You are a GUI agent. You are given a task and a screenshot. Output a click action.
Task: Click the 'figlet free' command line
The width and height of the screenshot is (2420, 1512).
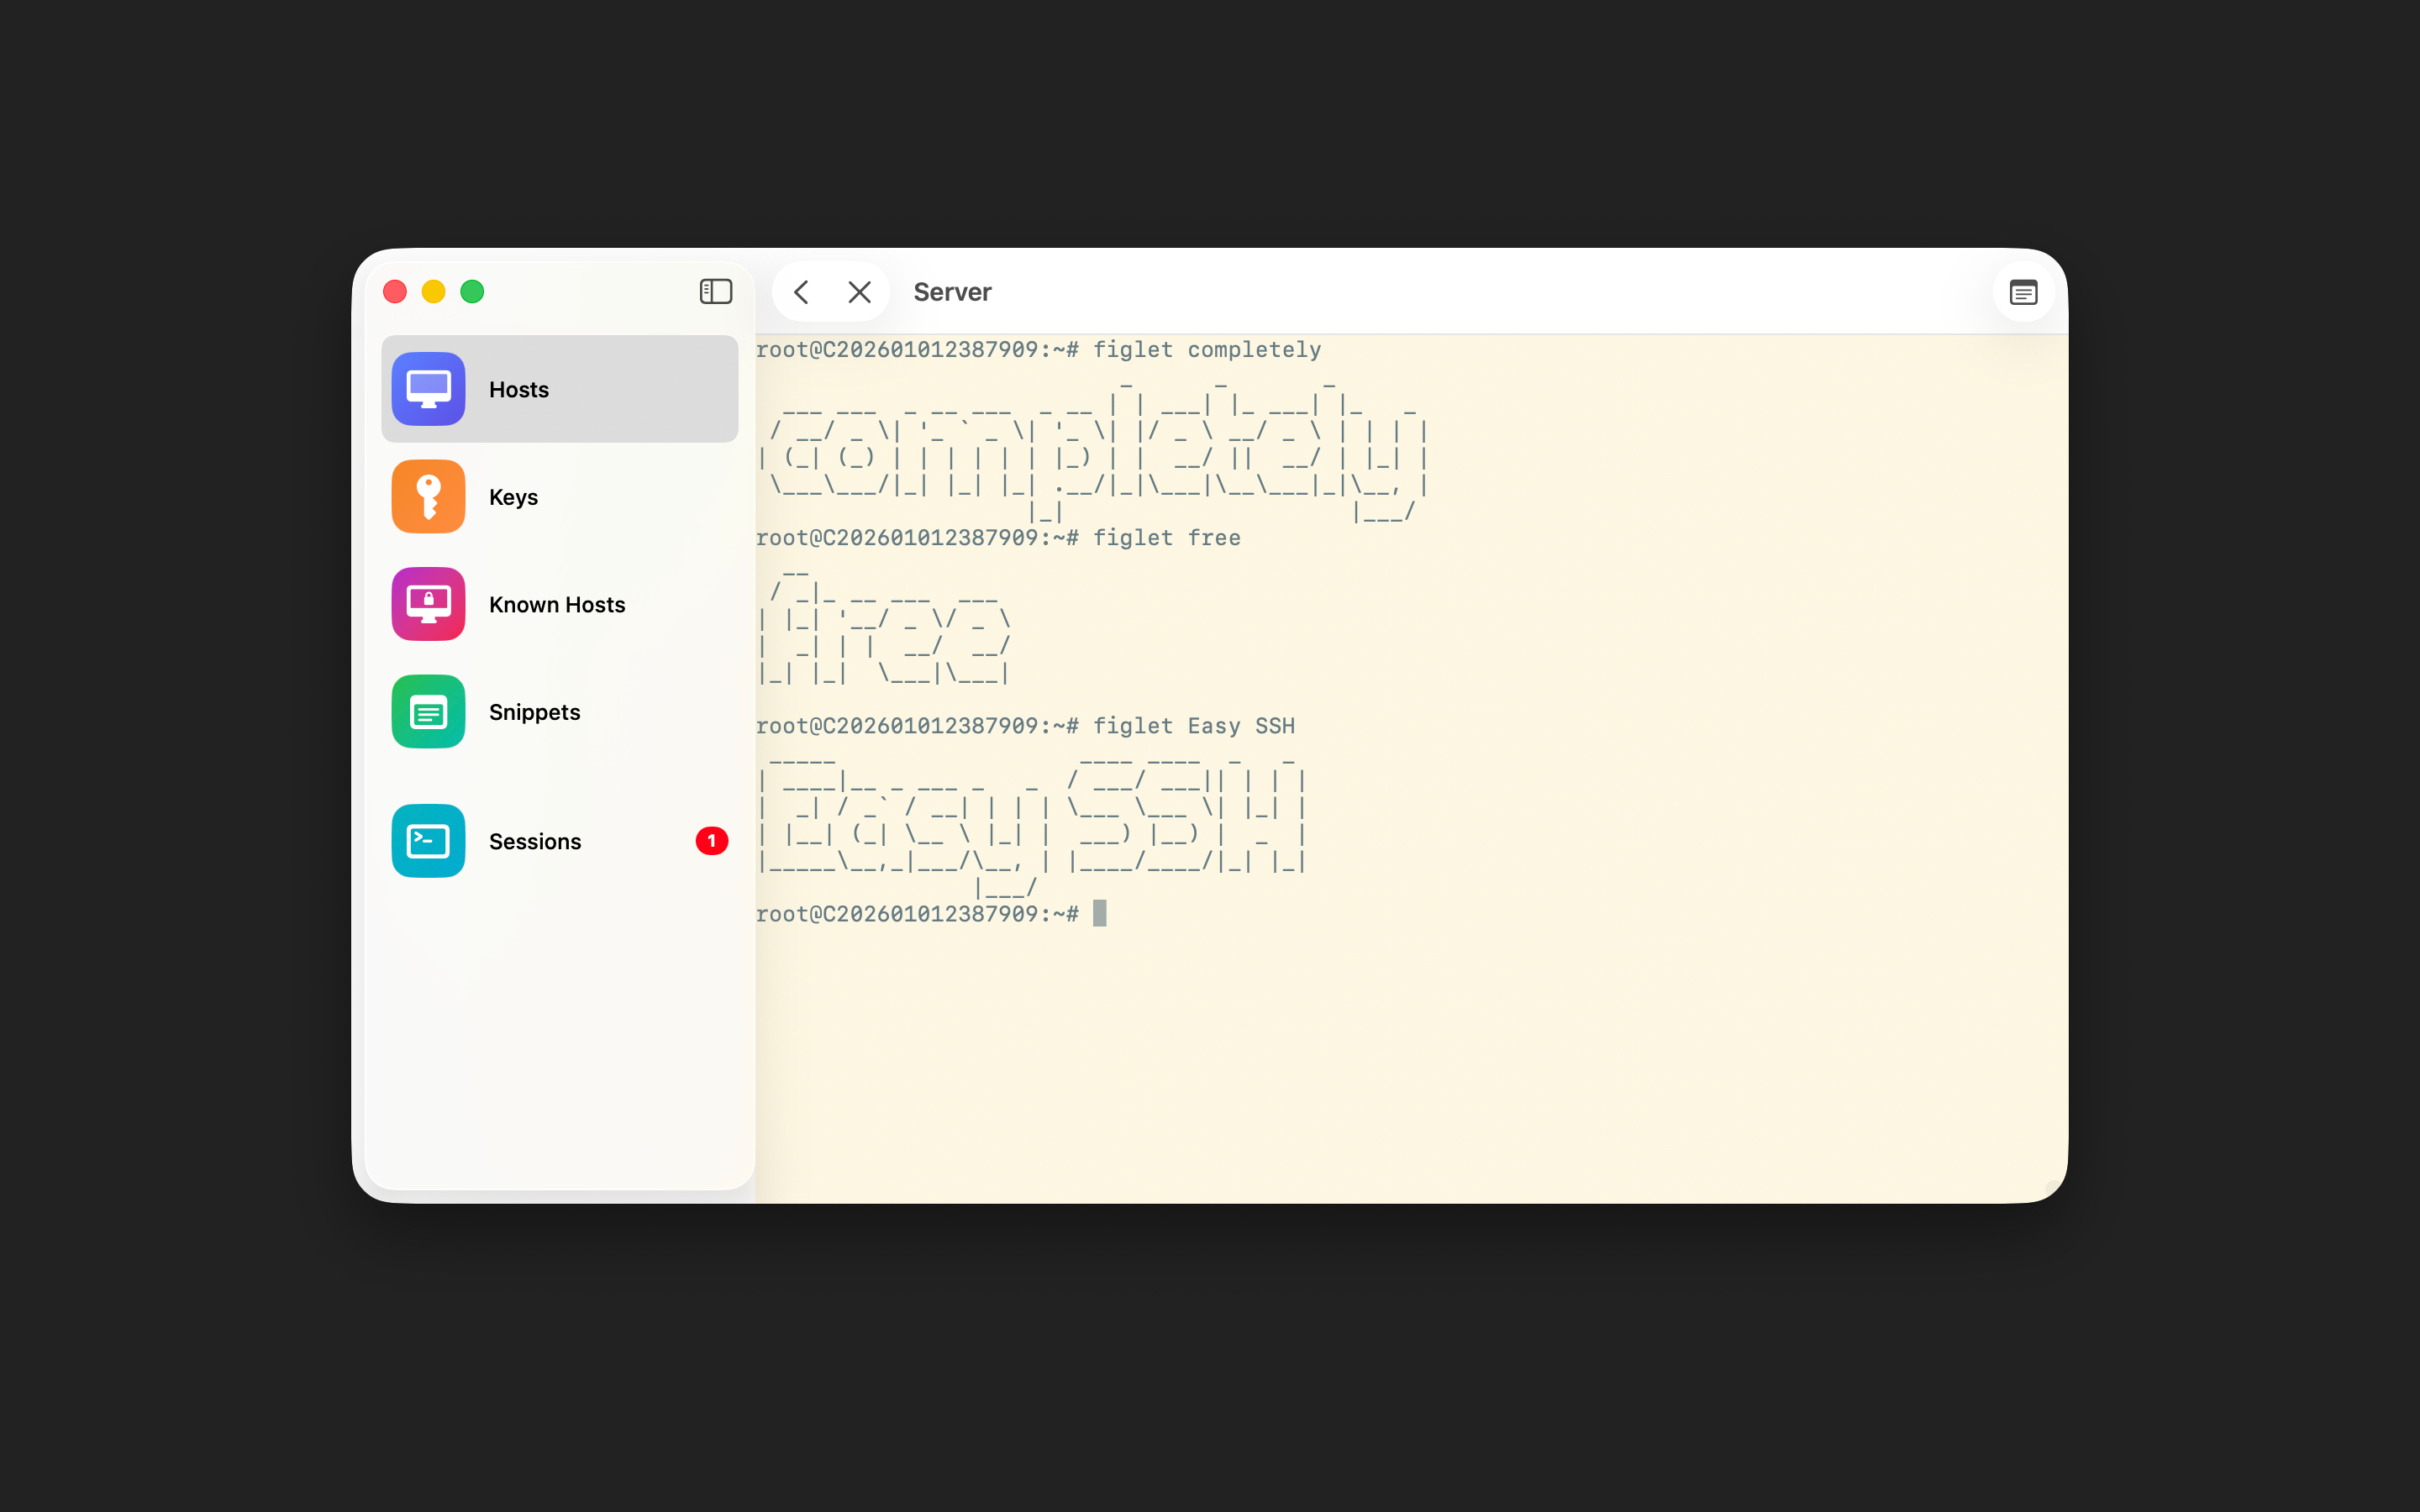998,538
